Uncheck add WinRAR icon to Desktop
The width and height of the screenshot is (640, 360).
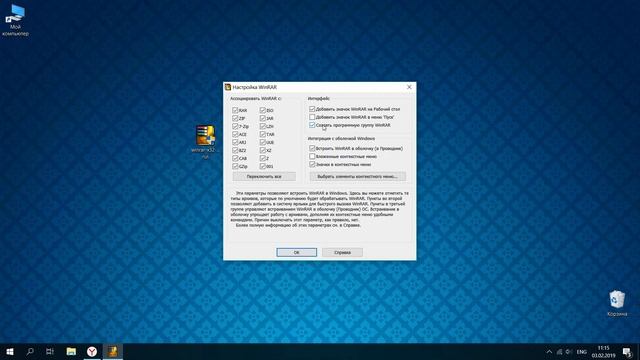coord(312,109)
